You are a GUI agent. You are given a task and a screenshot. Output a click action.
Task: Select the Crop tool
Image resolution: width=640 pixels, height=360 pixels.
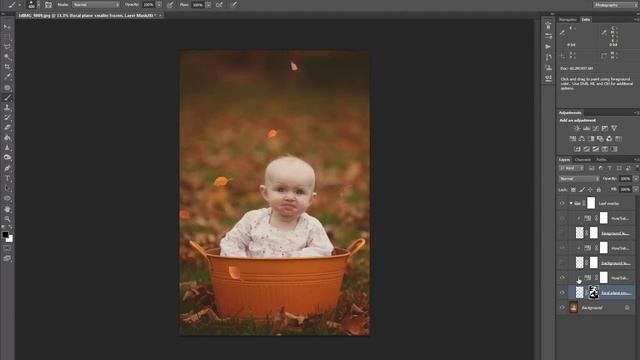pos(7,67)
